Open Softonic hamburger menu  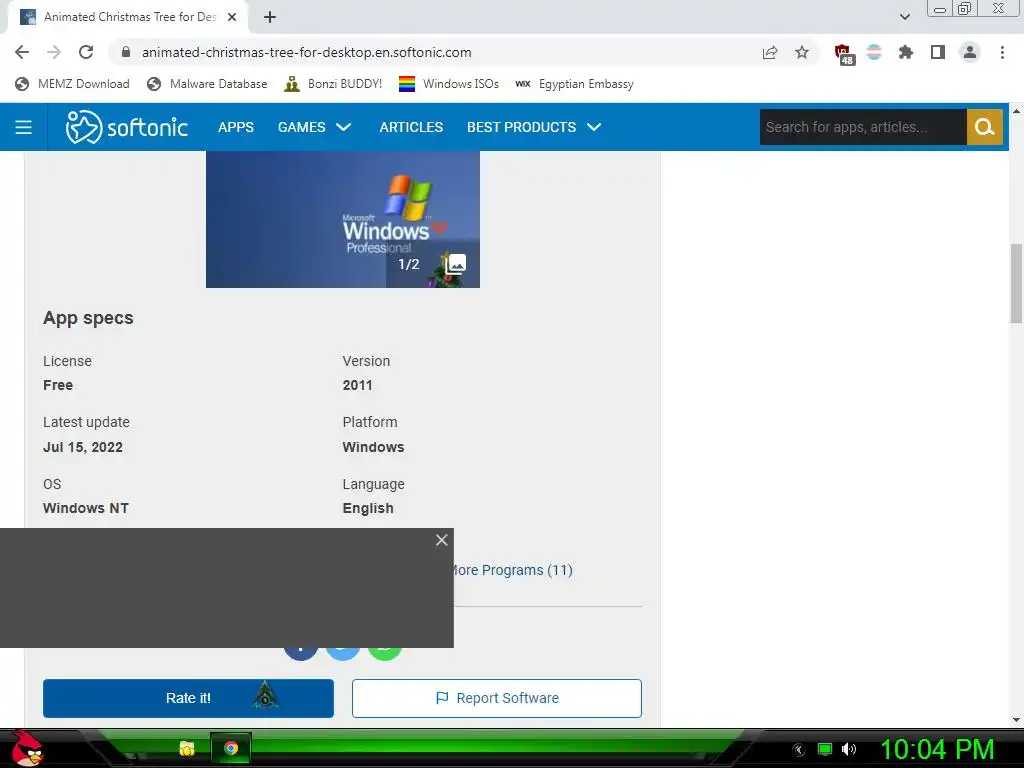coord(24,127)
